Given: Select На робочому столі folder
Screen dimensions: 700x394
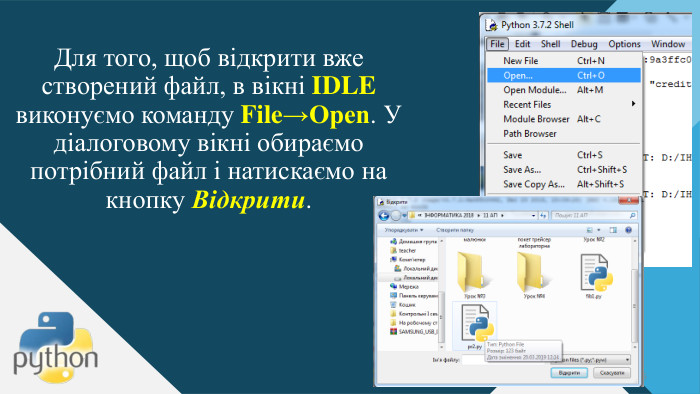Looking at the screenshot, I should coord(413,323).
